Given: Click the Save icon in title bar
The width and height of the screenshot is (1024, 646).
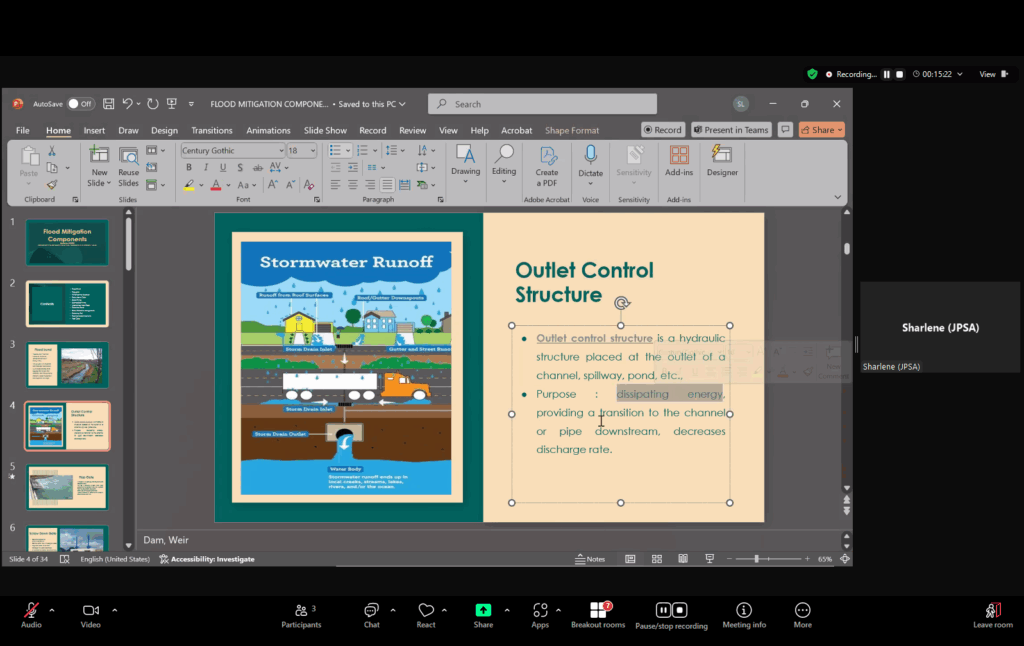Looking at the screenshot, I should 109,103.
